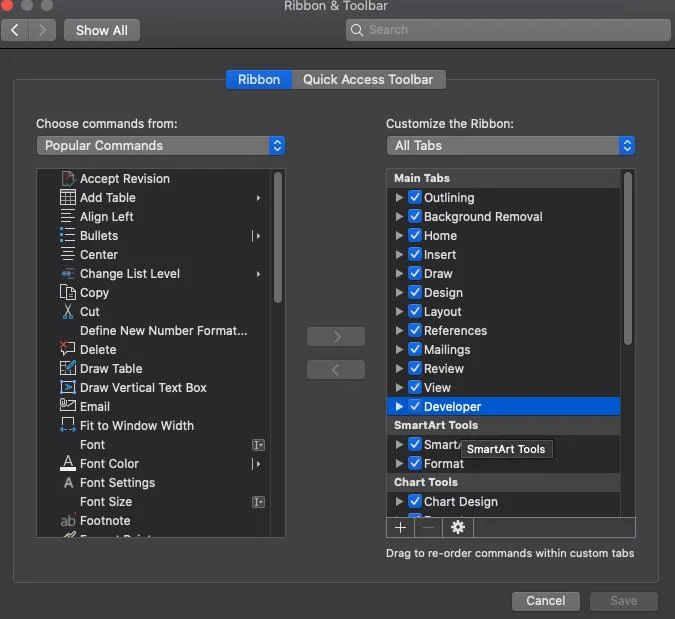The image size is (675, 619).
Task: Open Add Table submenu arrow
Action: click(x=258, y=198)
